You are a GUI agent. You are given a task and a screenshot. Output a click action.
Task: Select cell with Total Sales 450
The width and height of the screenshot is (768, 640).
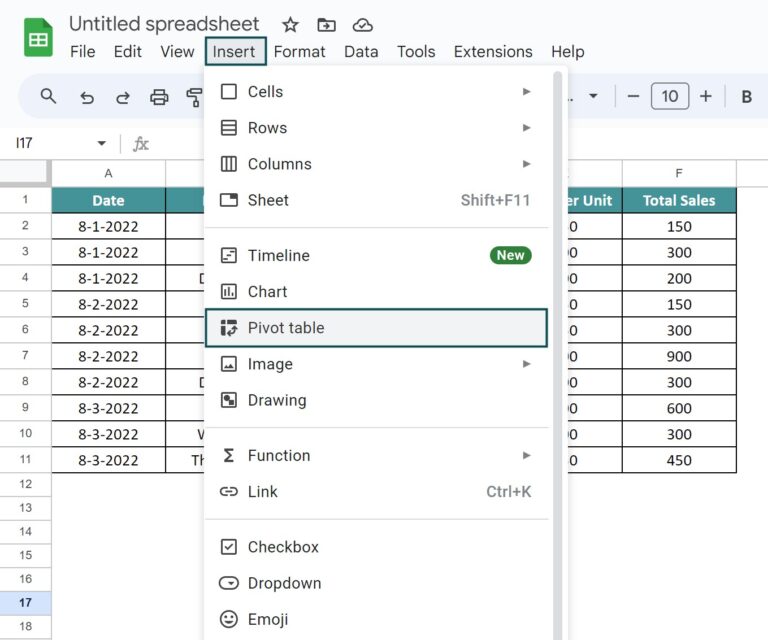click(x=679, y=460)
